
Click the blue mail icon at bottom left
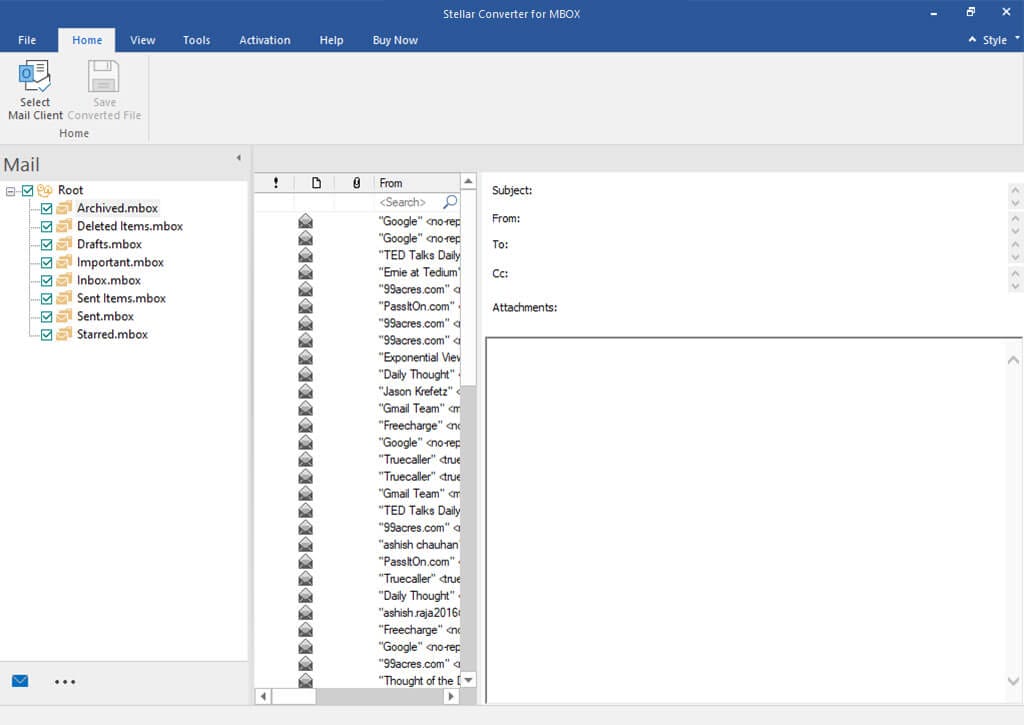[x=20, y=681]
